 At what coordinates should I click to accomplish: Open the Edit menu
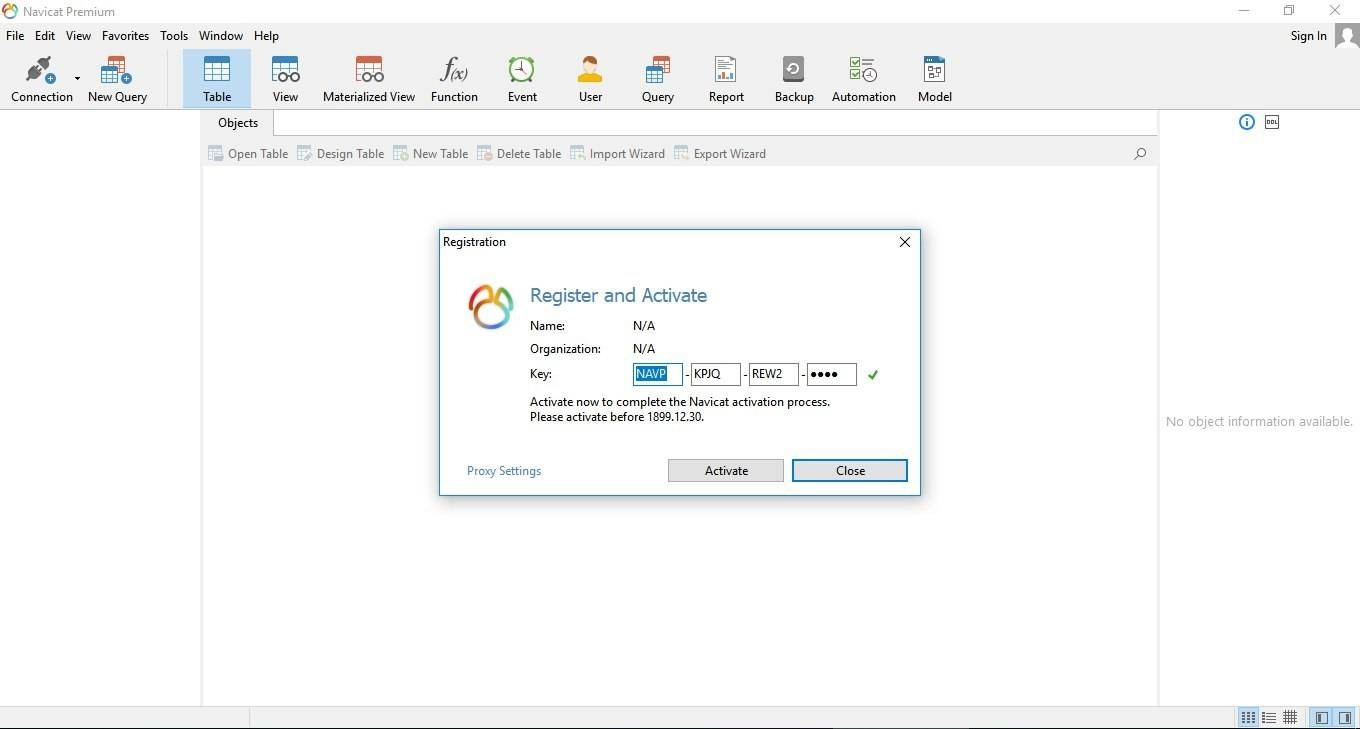[45, 36]
